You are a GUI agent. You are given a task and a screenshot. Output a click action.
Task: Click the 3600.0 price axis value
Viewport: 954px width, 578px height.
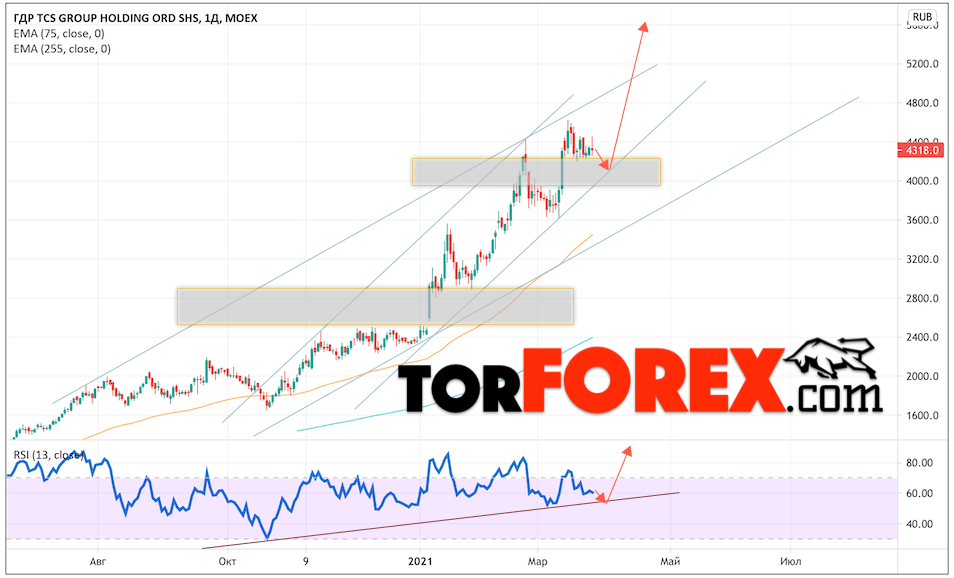point(922,220)
